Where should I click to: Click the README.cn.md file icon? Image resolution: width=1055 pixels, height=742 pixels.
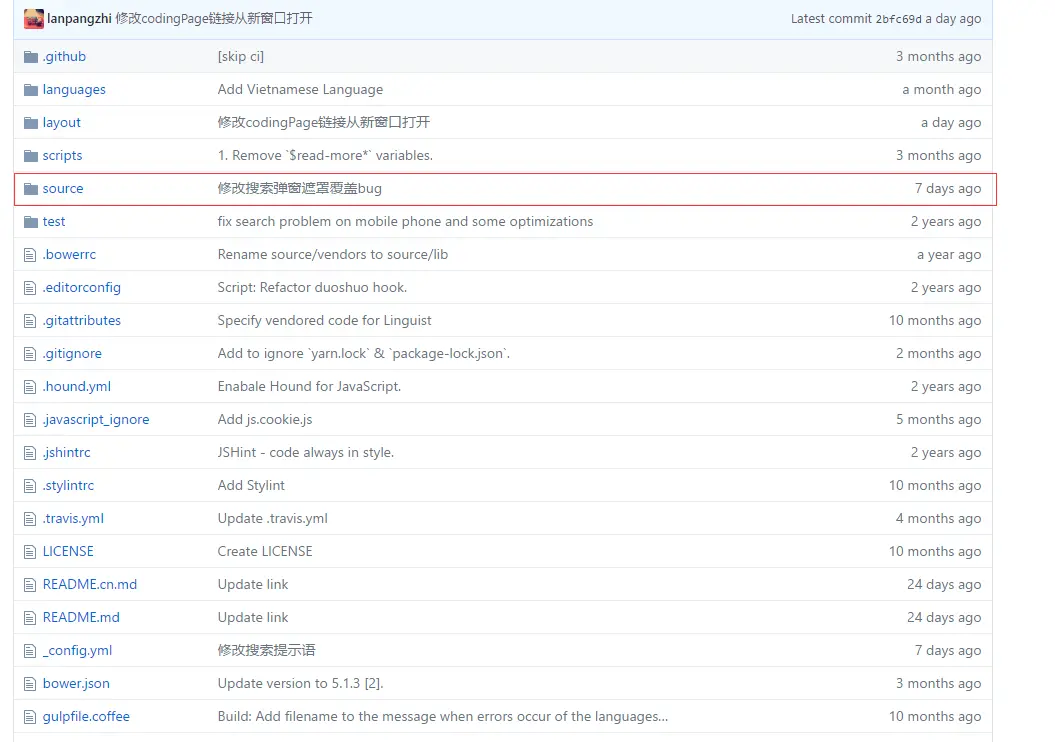[x=30, y=584]
